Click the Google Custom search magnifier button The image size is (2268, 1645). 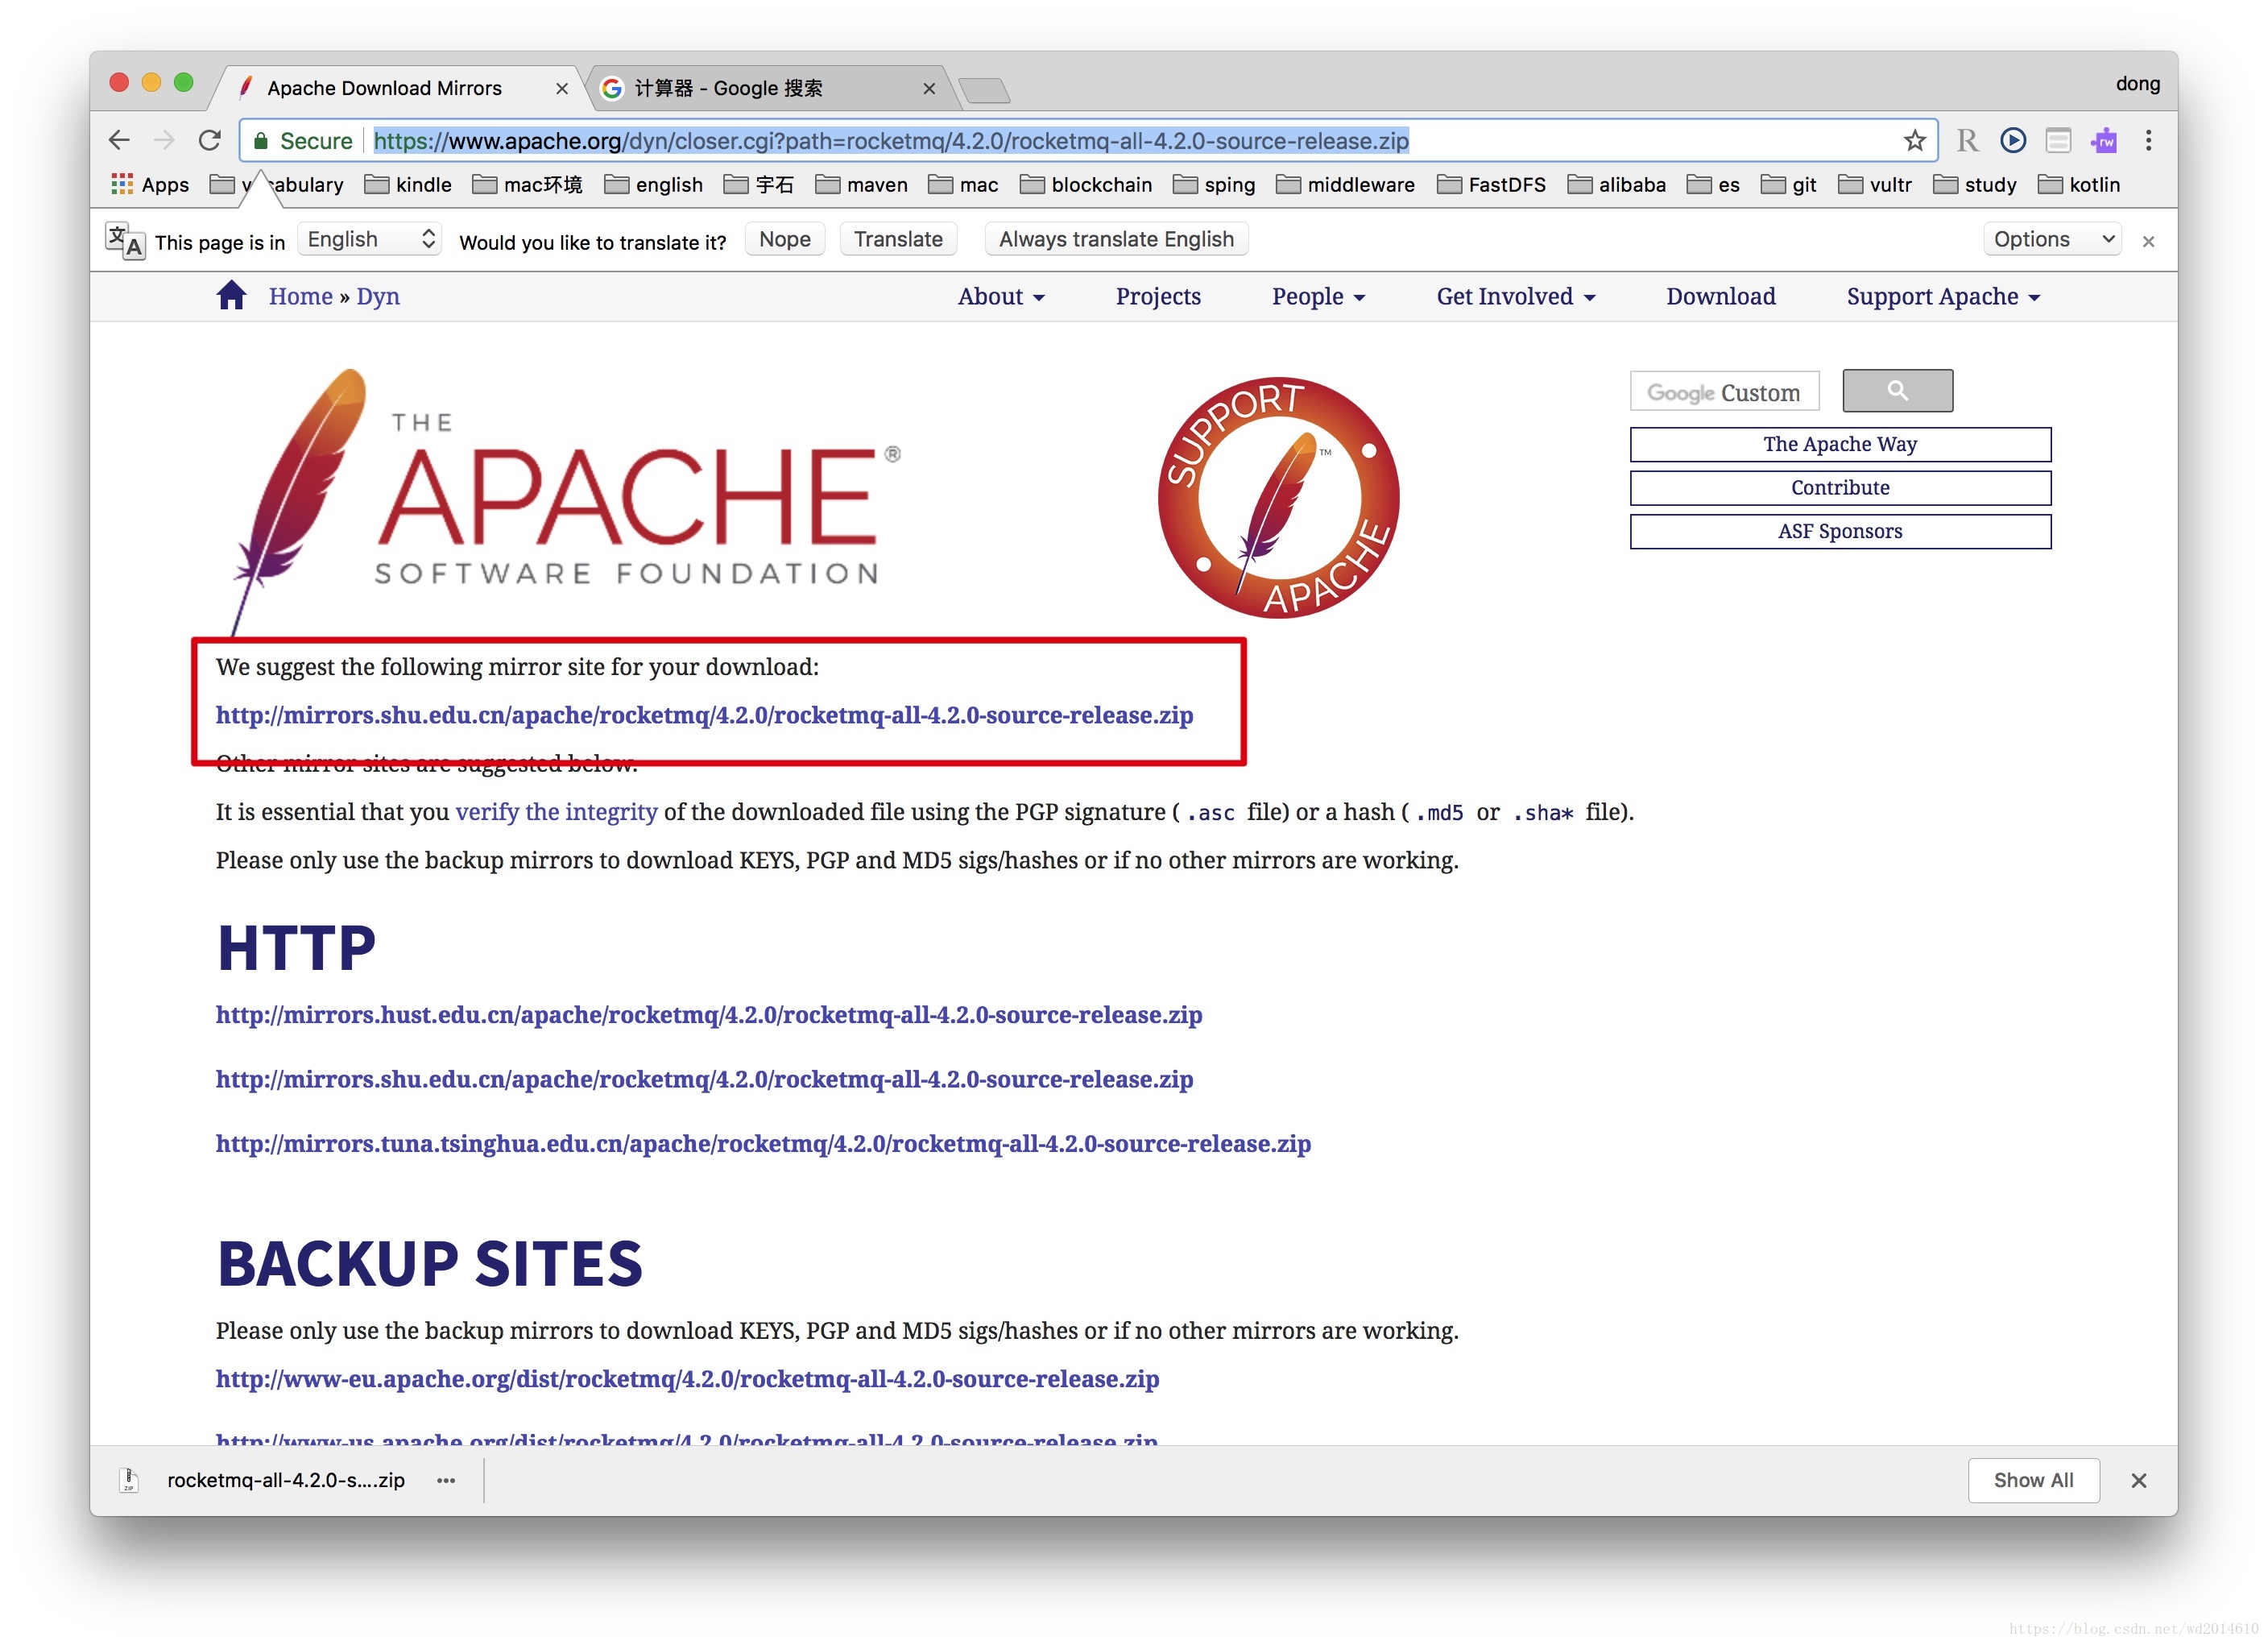(x=1897, y=391)
